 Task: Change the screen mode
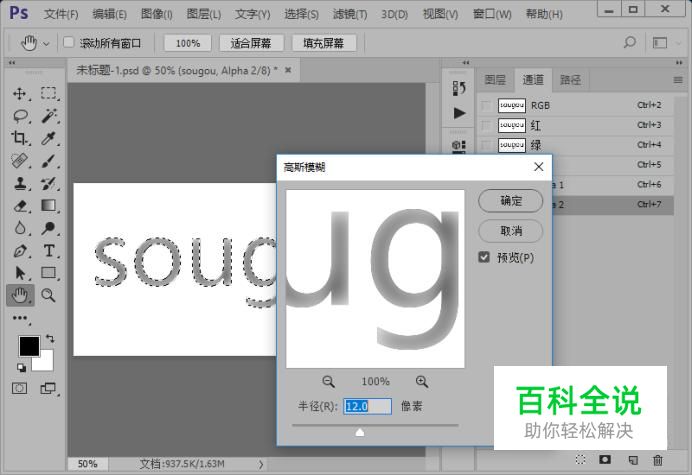pos(48,388)
